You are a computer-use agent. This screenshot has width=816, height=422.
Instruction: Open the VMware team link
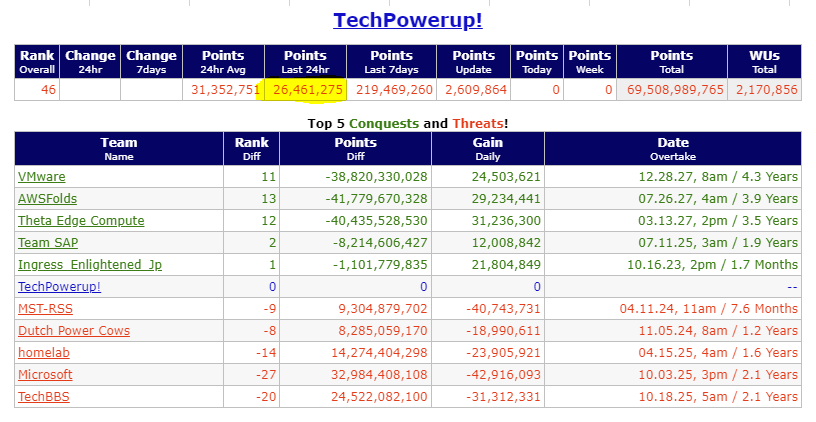[x=42, y=177]
